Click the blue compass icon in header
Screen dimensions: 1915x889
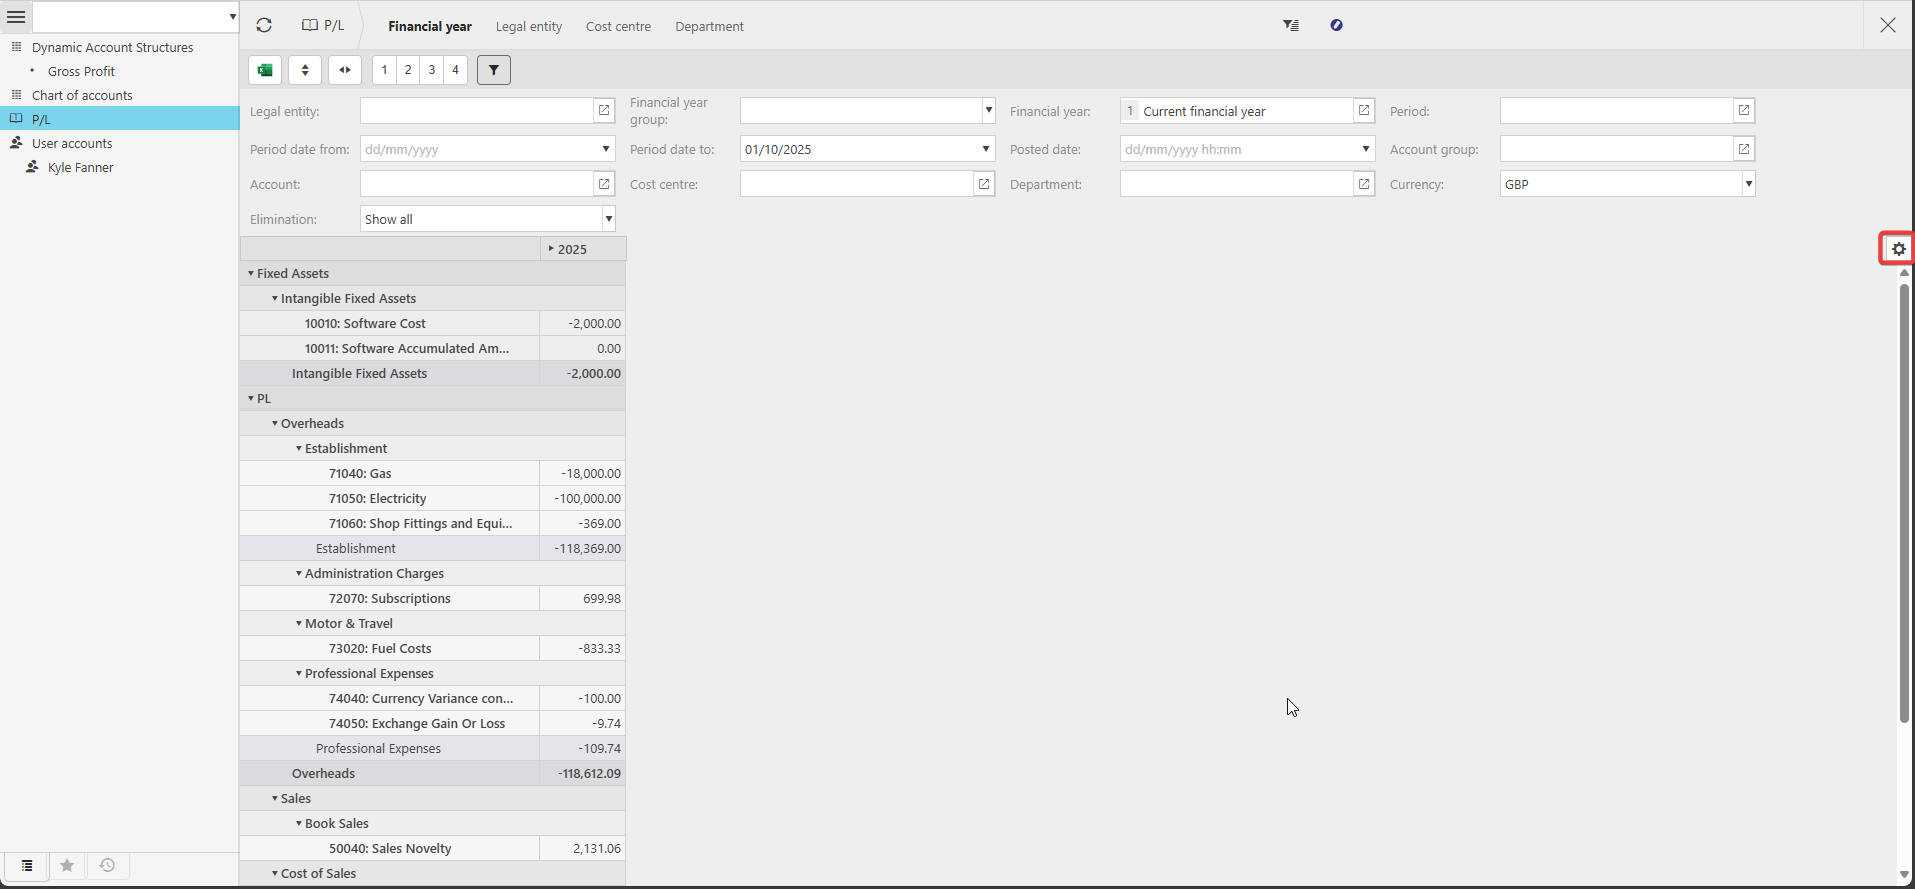click(x=1336, y=26)
